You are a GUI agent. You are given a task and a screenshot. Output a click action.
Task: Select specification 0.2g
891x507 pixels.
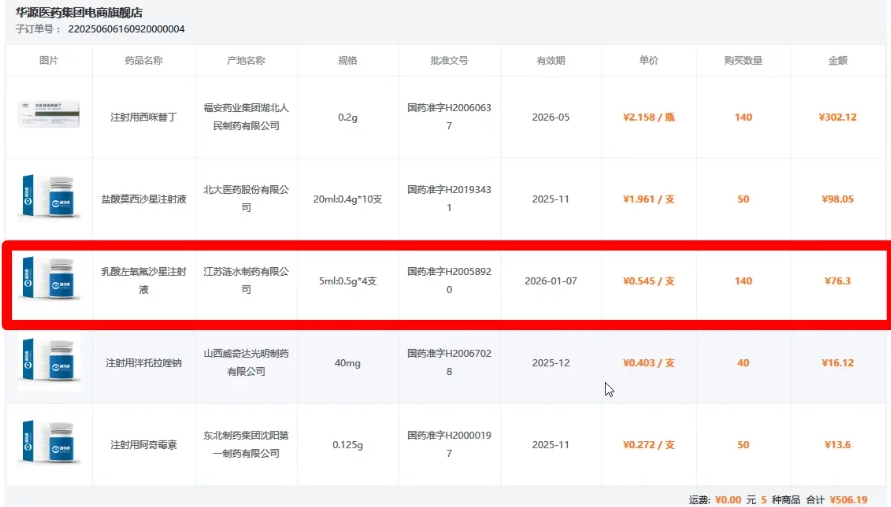pos(348,117)
